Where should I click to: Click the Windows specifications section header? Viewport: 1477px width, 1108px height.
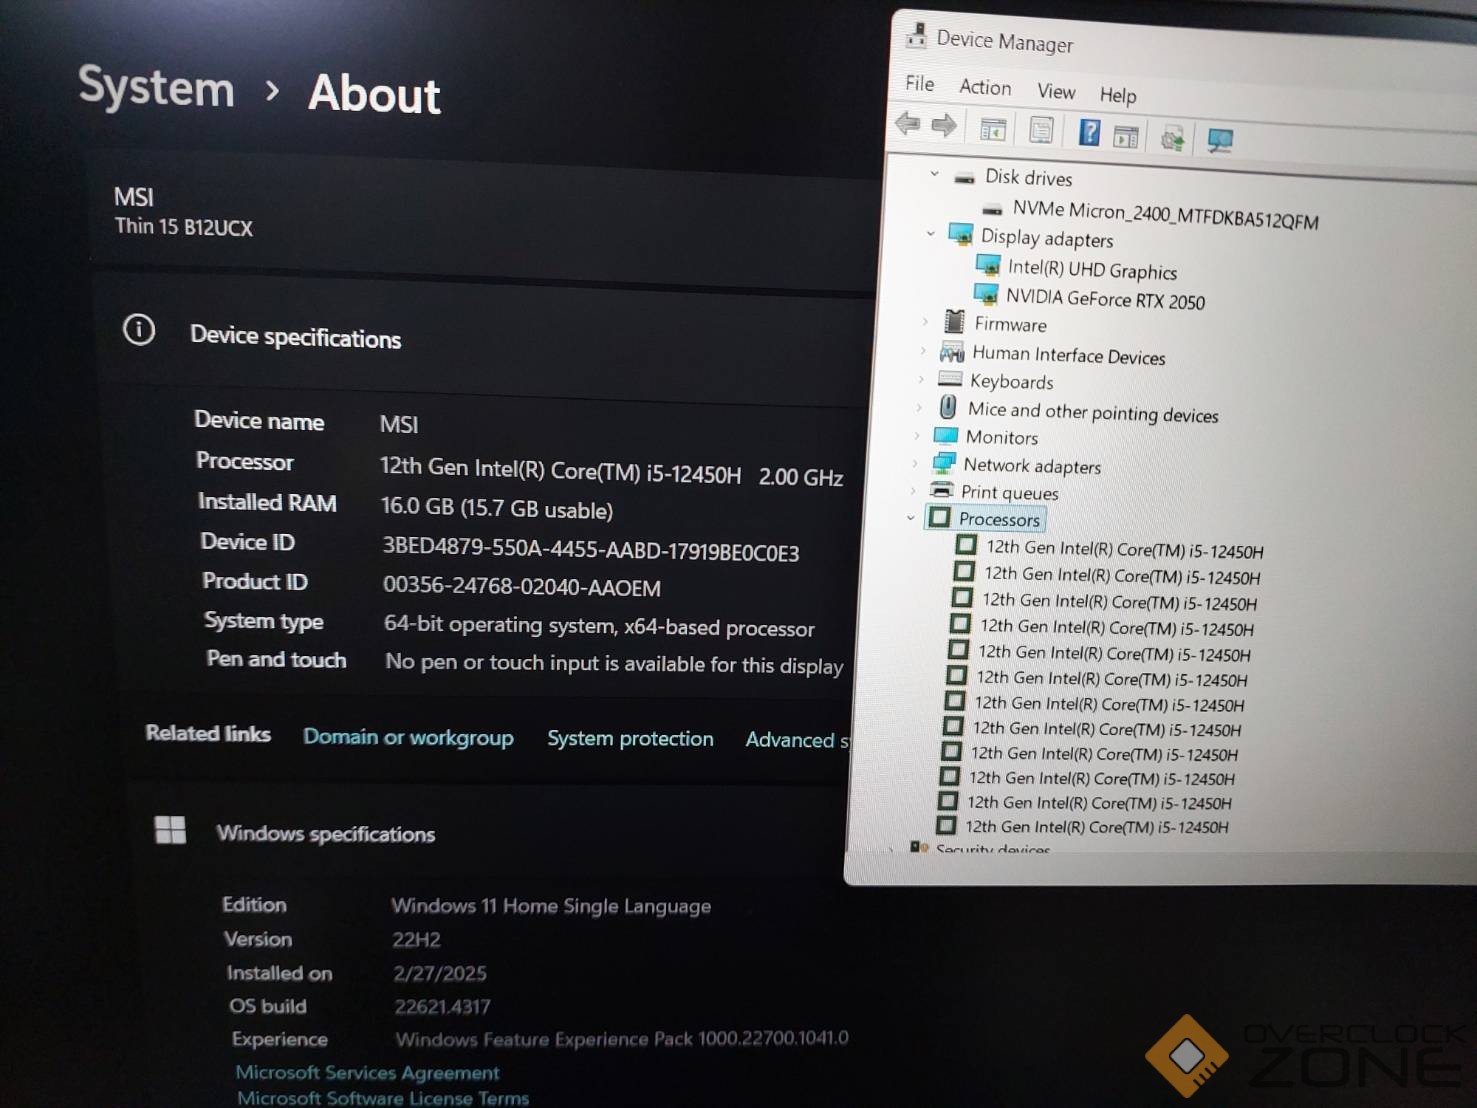click(325, 833)
